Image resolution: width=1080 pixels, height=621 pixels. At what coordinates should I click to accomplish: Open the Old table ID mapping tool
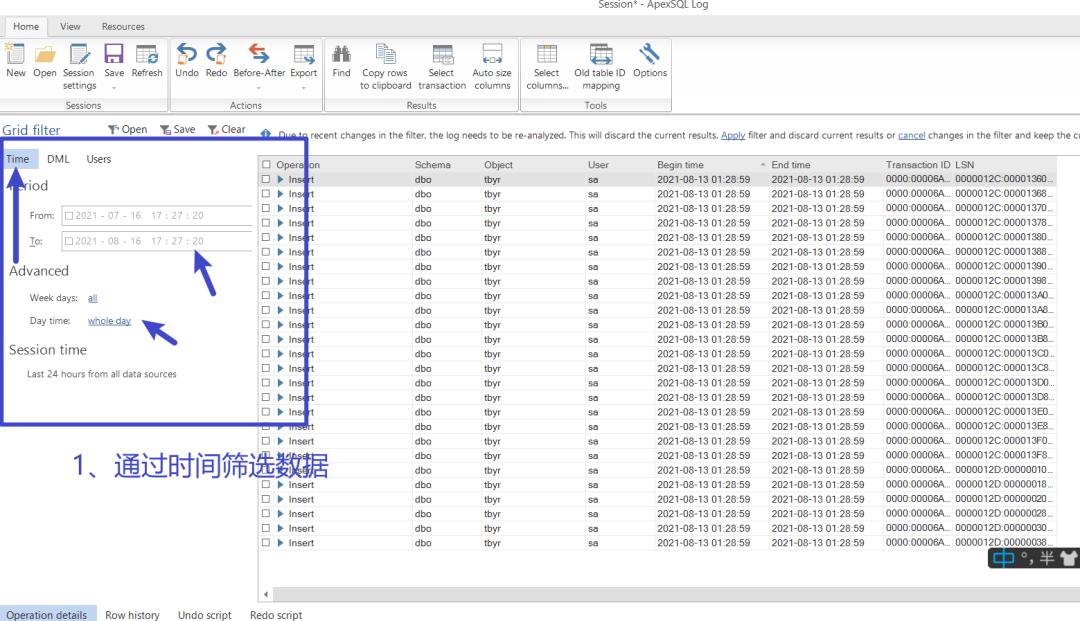point(599,57)
